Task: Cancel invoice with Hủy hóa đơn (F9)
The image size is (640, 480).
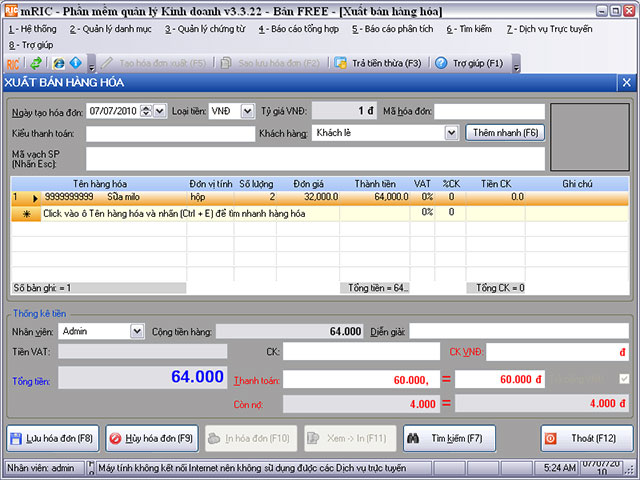Action: [x=151, y=438]
